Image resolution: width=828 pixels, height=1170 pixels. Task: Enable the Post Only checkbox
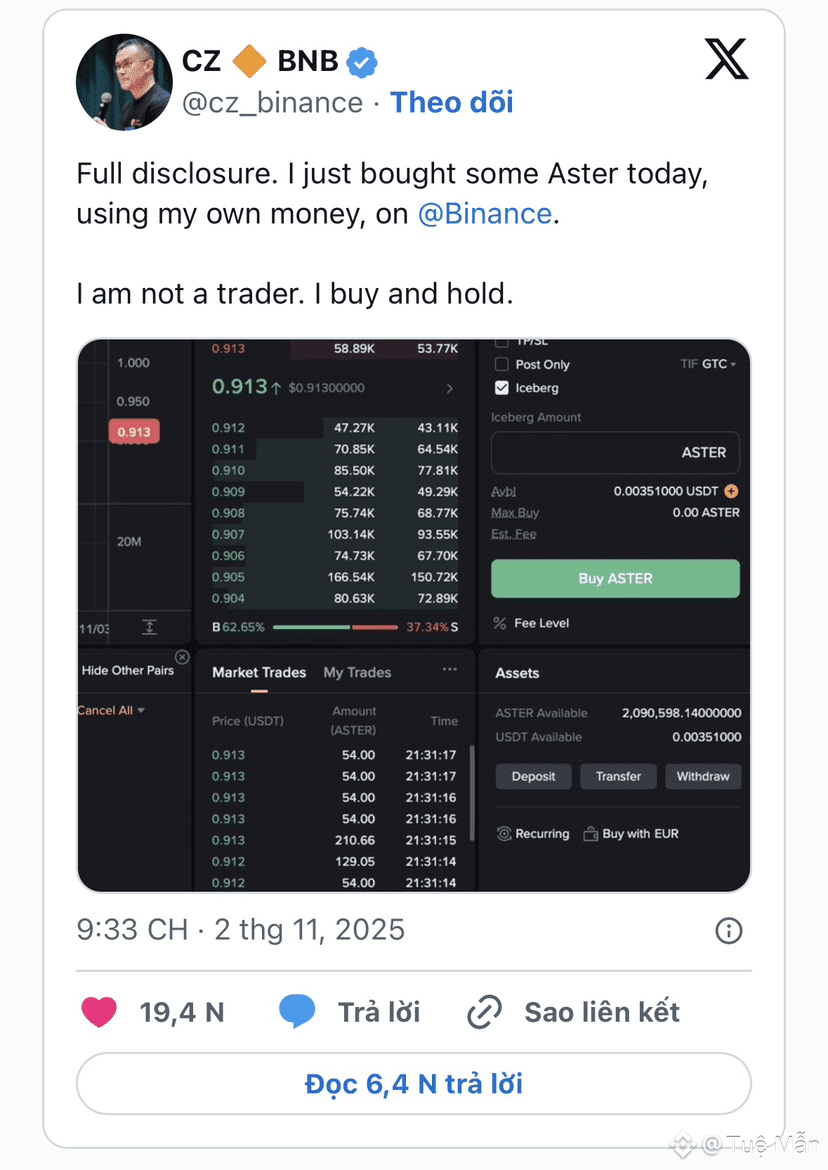502,365
